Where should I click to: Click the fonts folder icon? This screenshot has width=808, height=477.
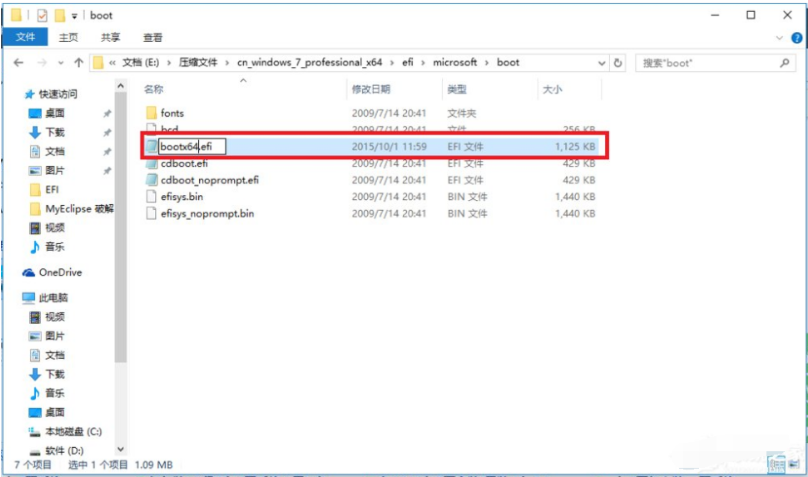[152, 113]
